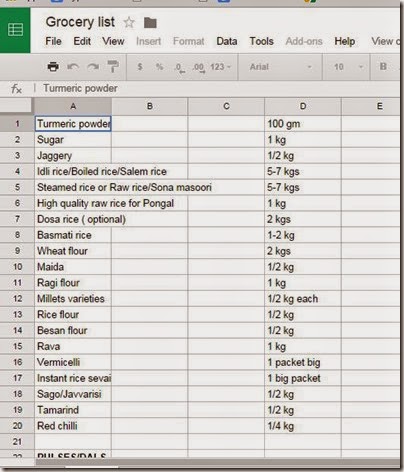
Task: Click the Grocery list title
Action: [80, 22]
